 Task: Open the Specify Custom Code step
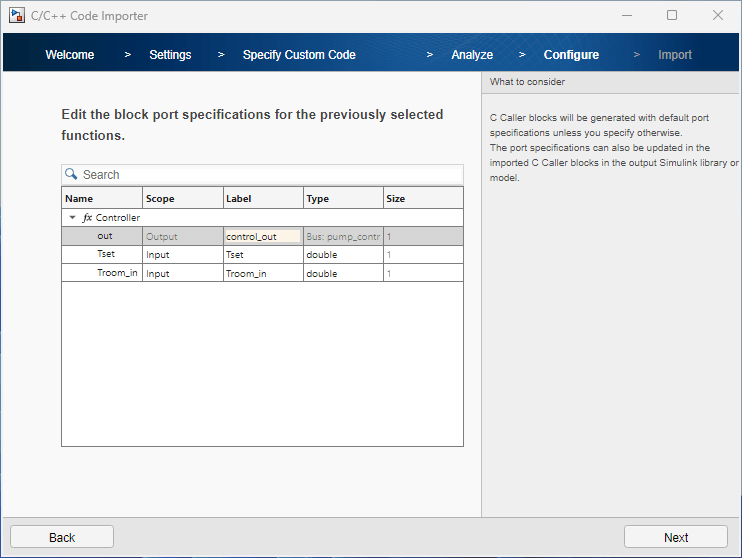[299, 55]
